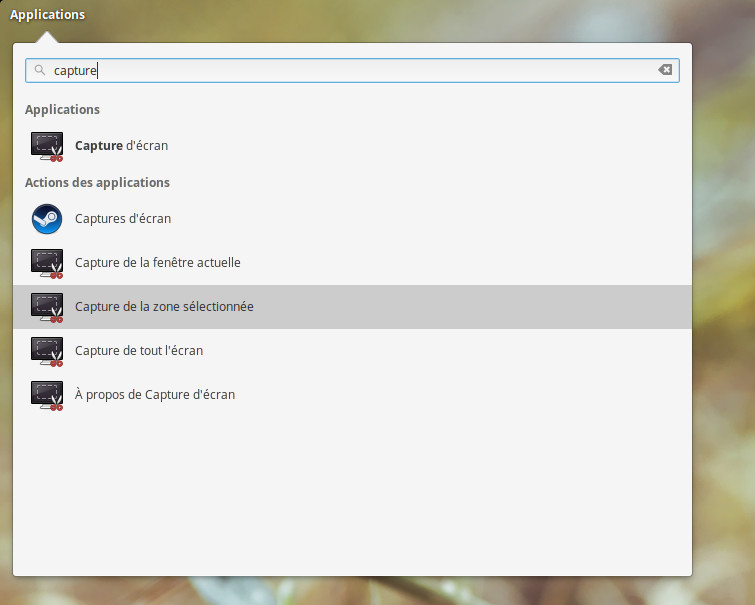Screen dimensions: 755x605
Task: Open Steam's Captures d'écran action
Action: 123,219
